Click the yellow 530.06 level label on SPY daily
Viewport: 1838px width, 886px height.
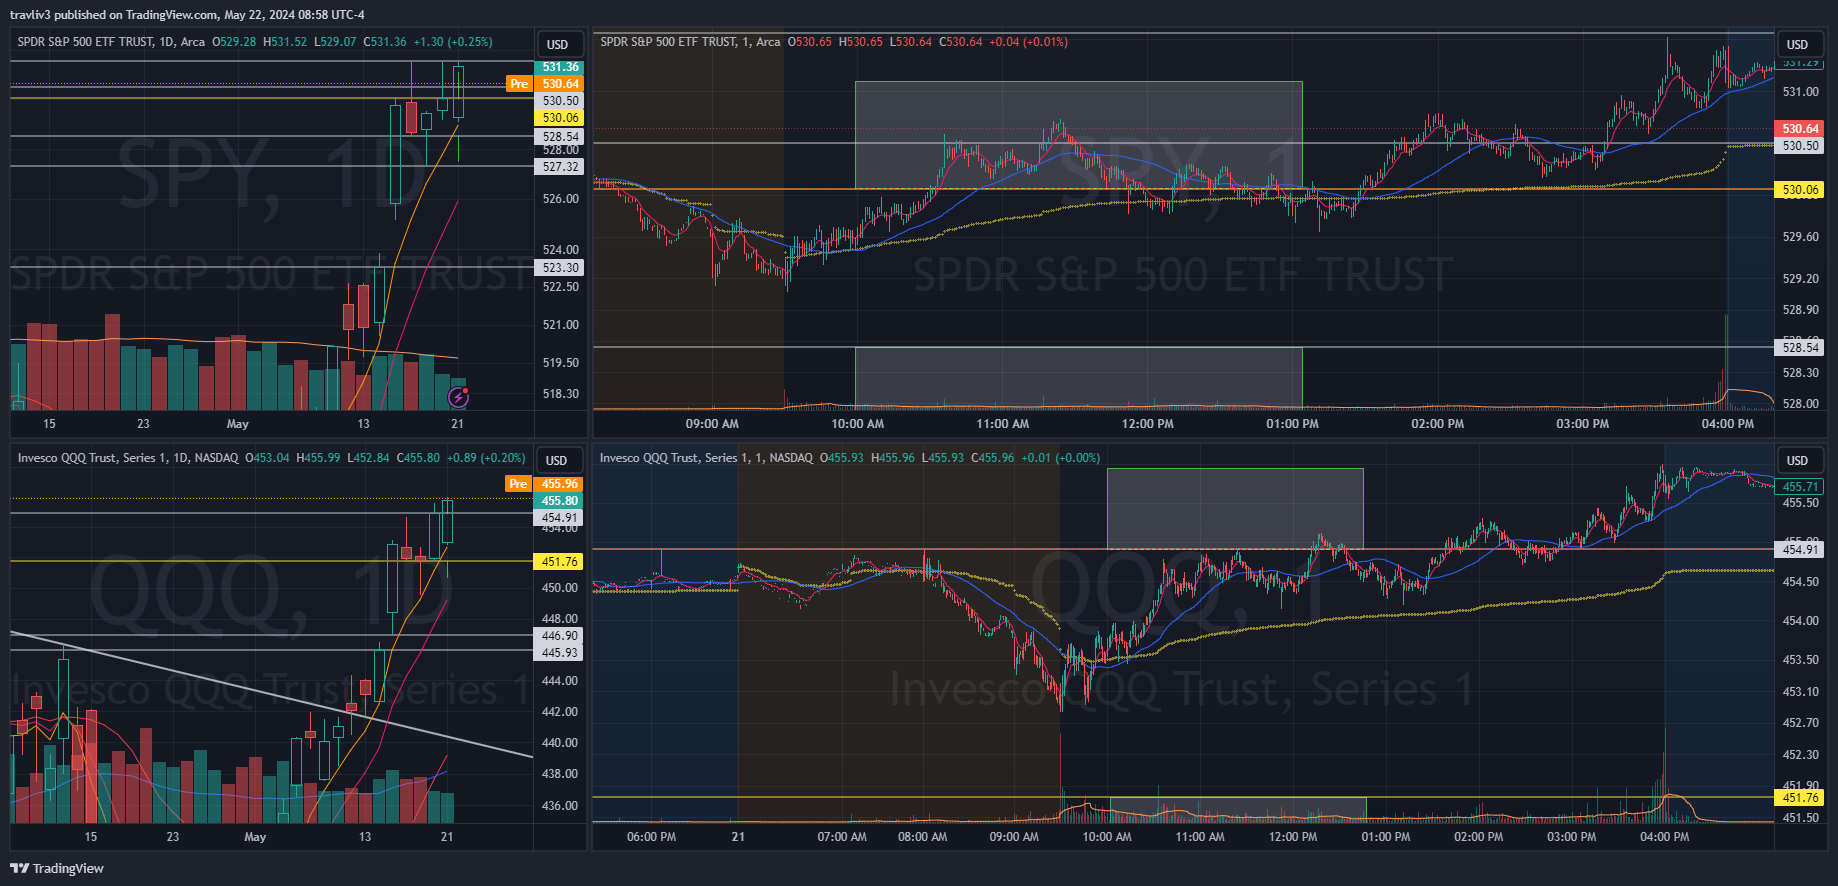pyautogui.click(x=560, y=118)
